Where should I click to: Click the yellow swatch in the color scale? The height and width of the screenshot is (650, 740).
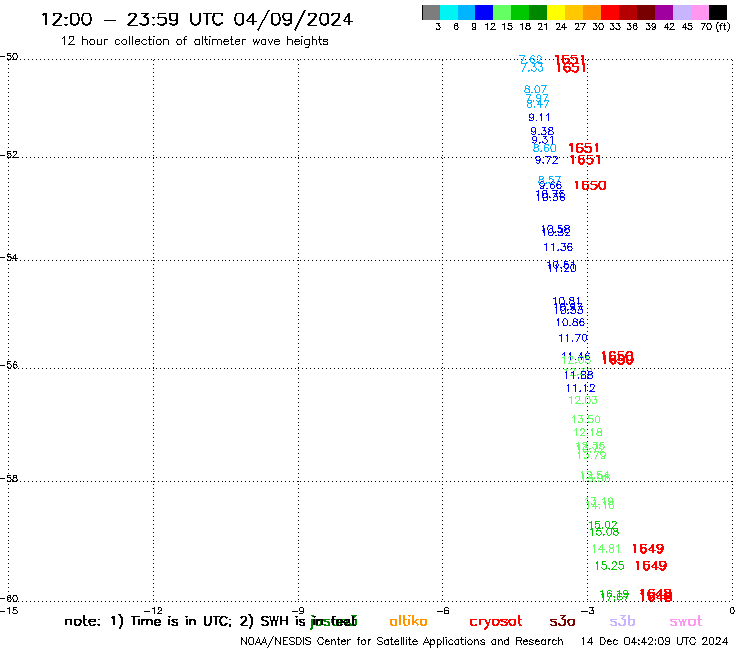556,12
